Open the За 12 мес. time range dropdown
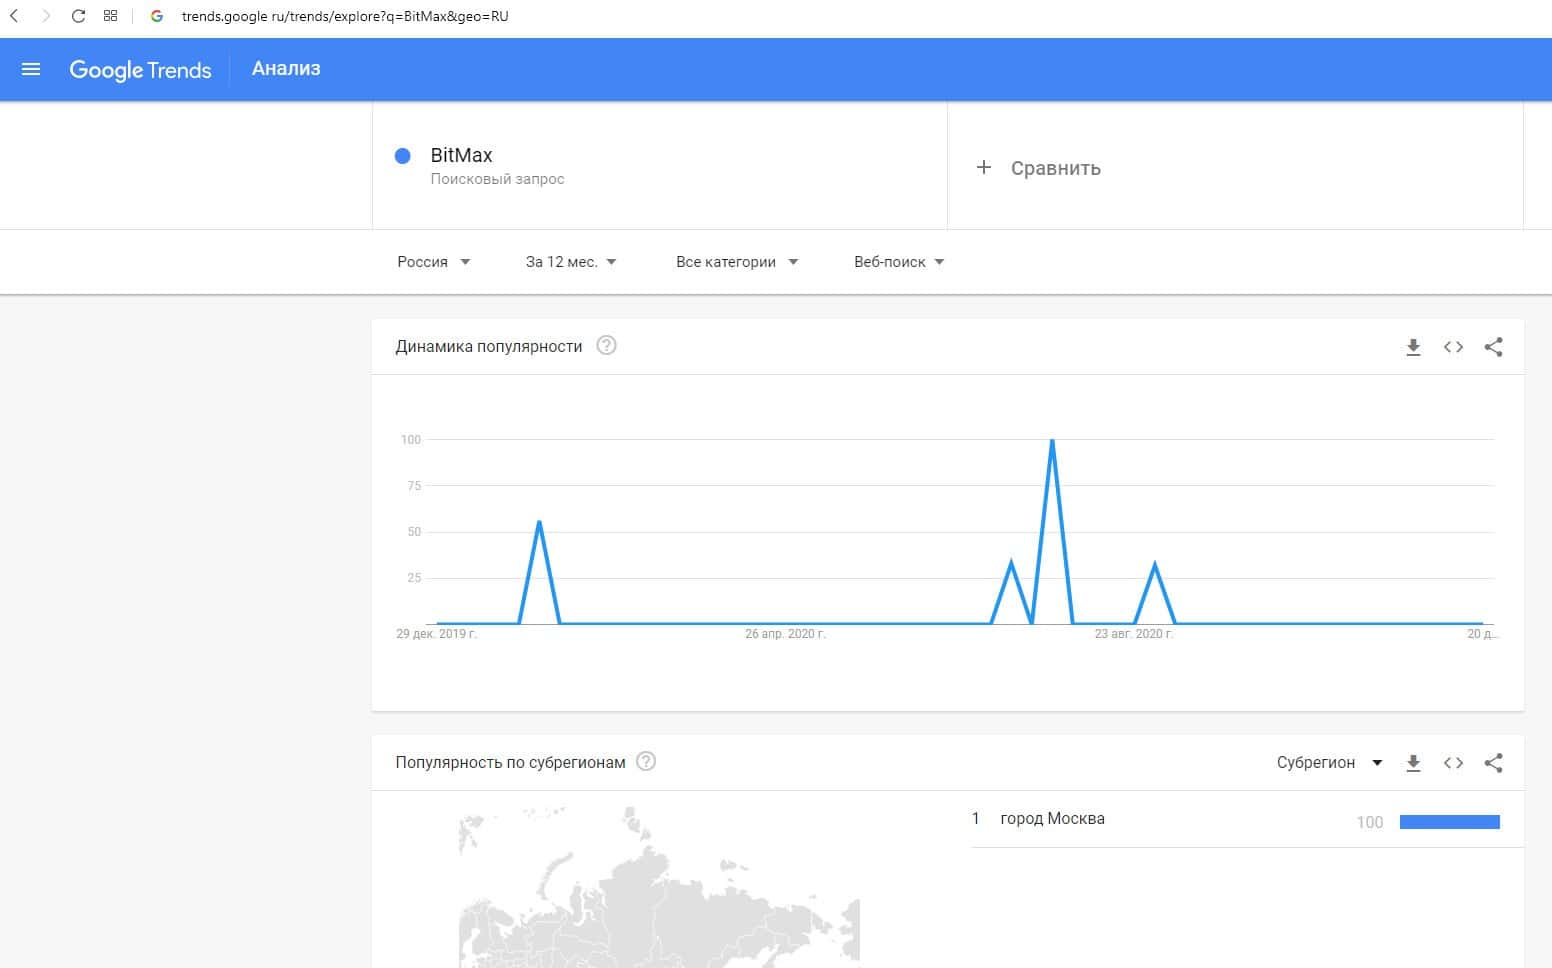This screenshot has width=1552, height=968. (571, 262)
